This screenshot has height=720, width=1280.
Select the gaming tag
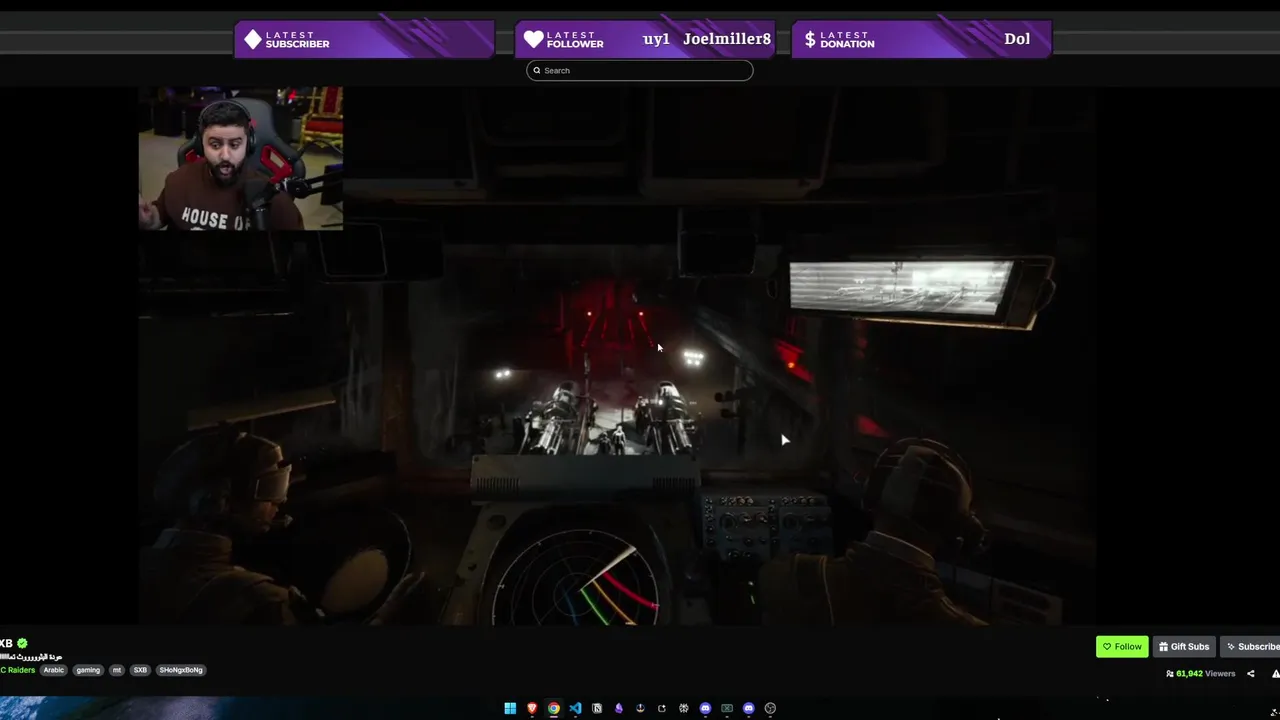pos(88,670)
